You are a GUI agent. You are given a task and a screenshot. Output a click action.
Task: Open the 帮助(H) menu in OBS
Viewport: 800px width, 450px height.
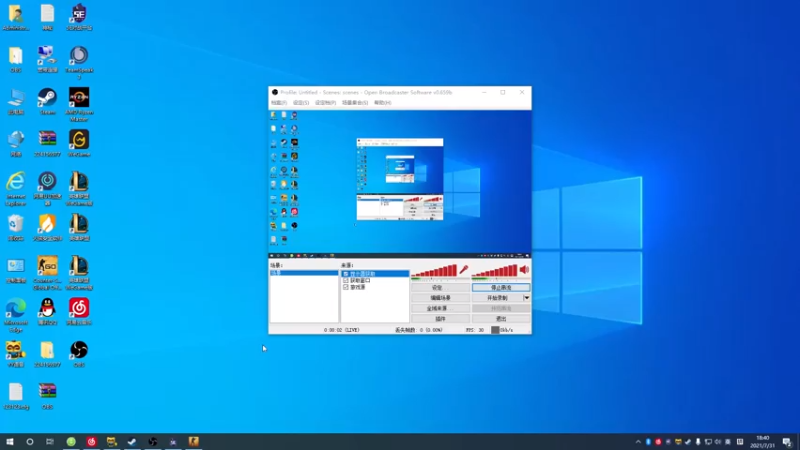383,103
